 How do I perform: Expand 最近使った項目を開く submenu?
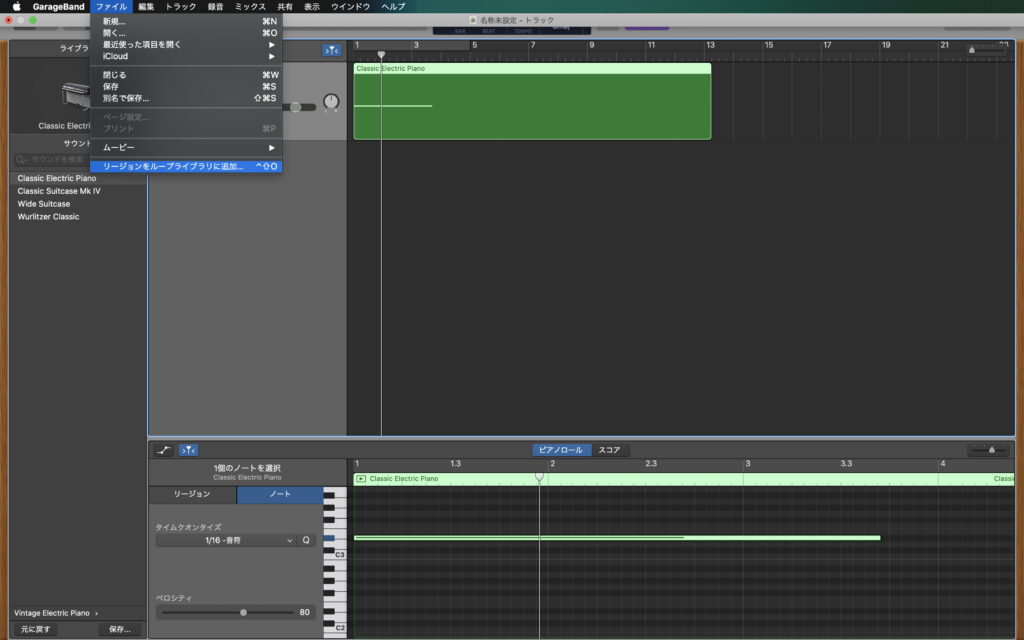[x=186, y=44]
